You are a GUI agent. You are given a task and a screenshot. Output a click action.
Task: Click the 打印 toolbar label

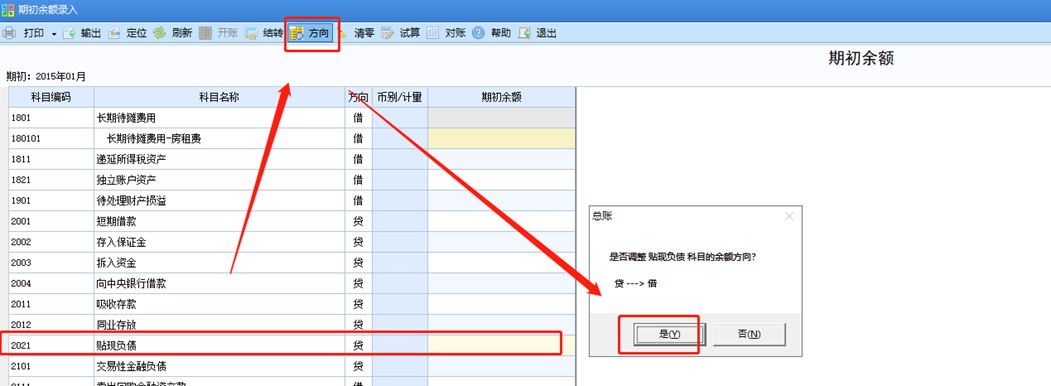click(34, 34)
